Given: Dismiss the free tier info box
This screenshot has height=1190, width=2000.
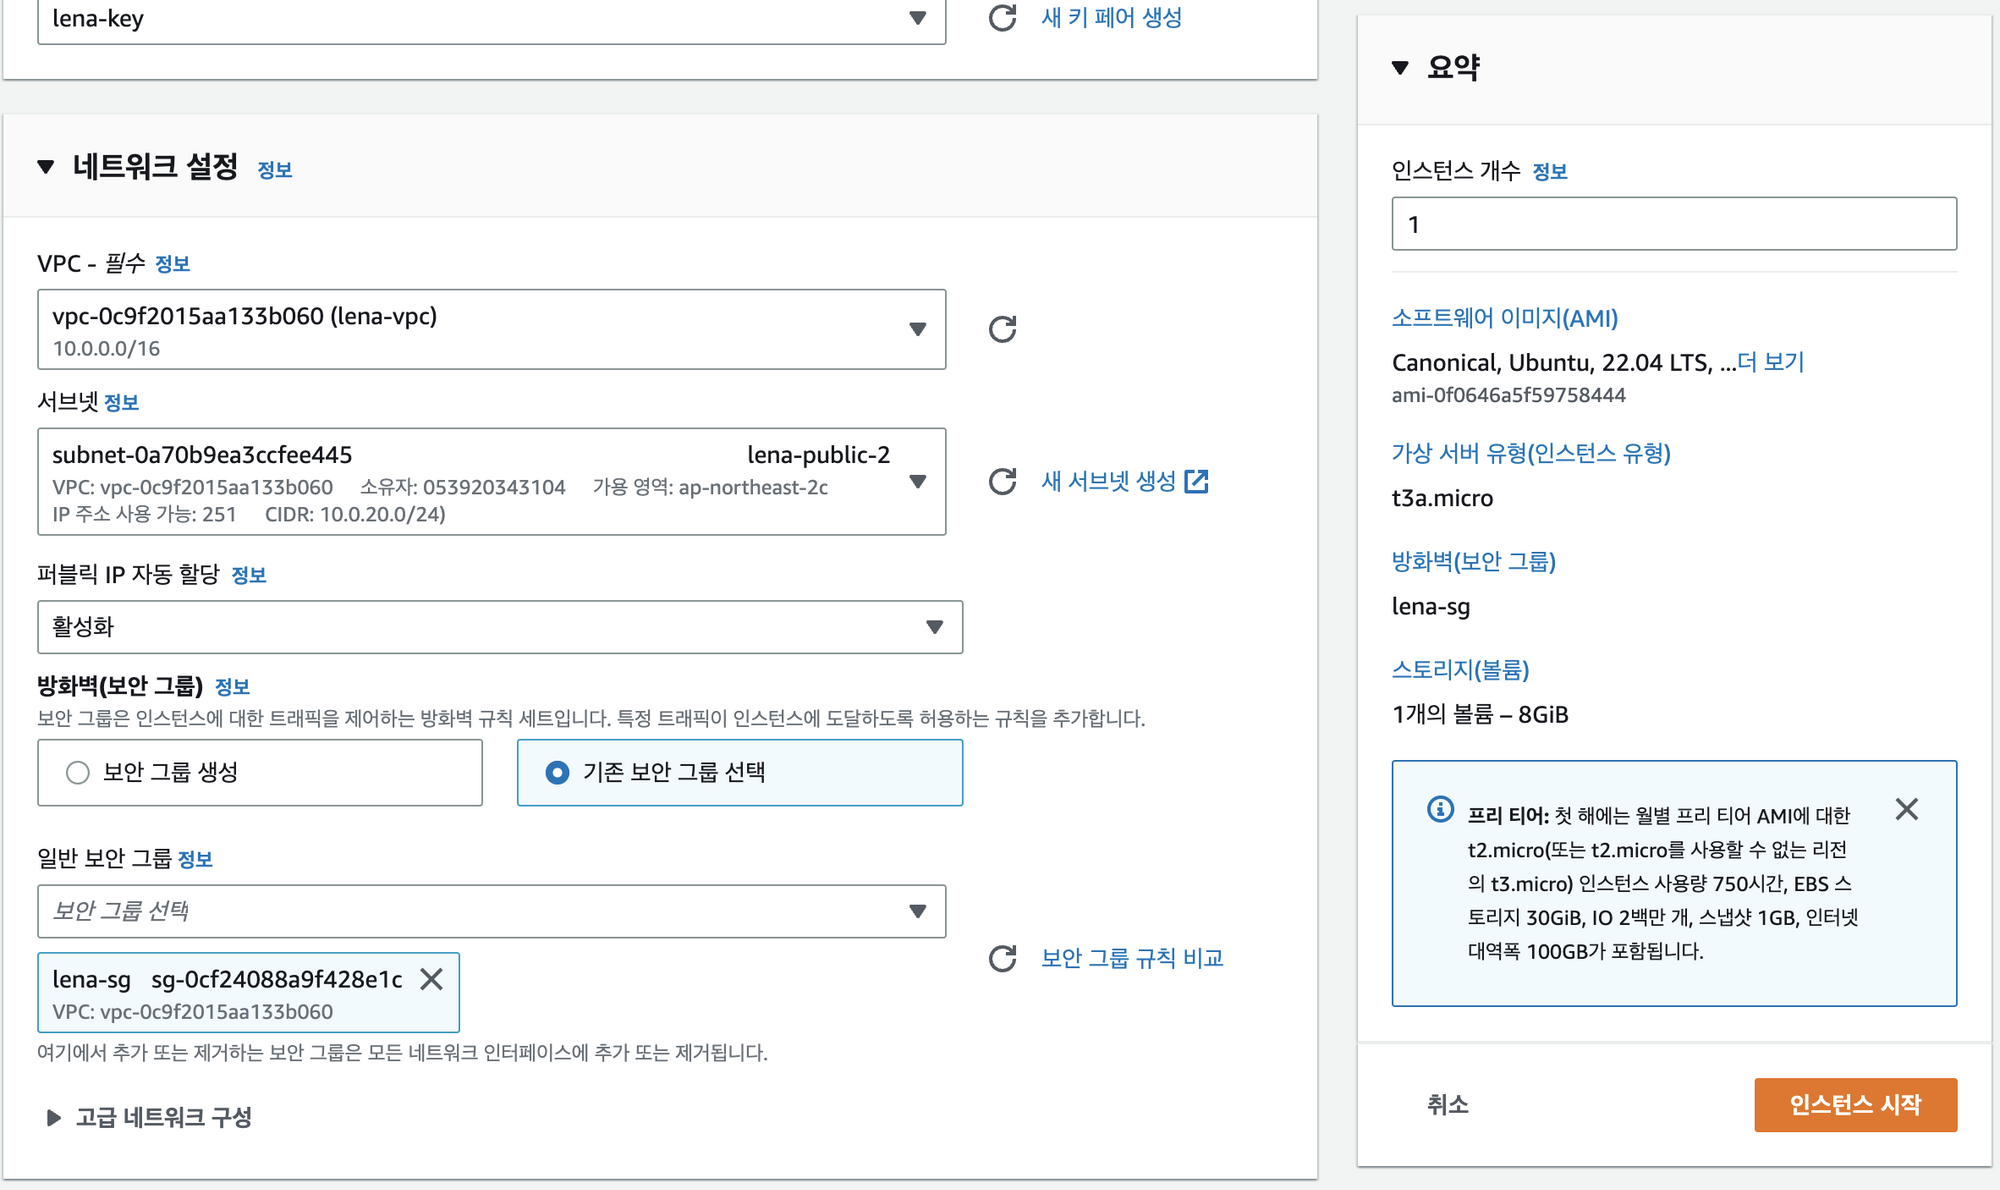Looking at the screenshot, I should tap(1906, 809).
